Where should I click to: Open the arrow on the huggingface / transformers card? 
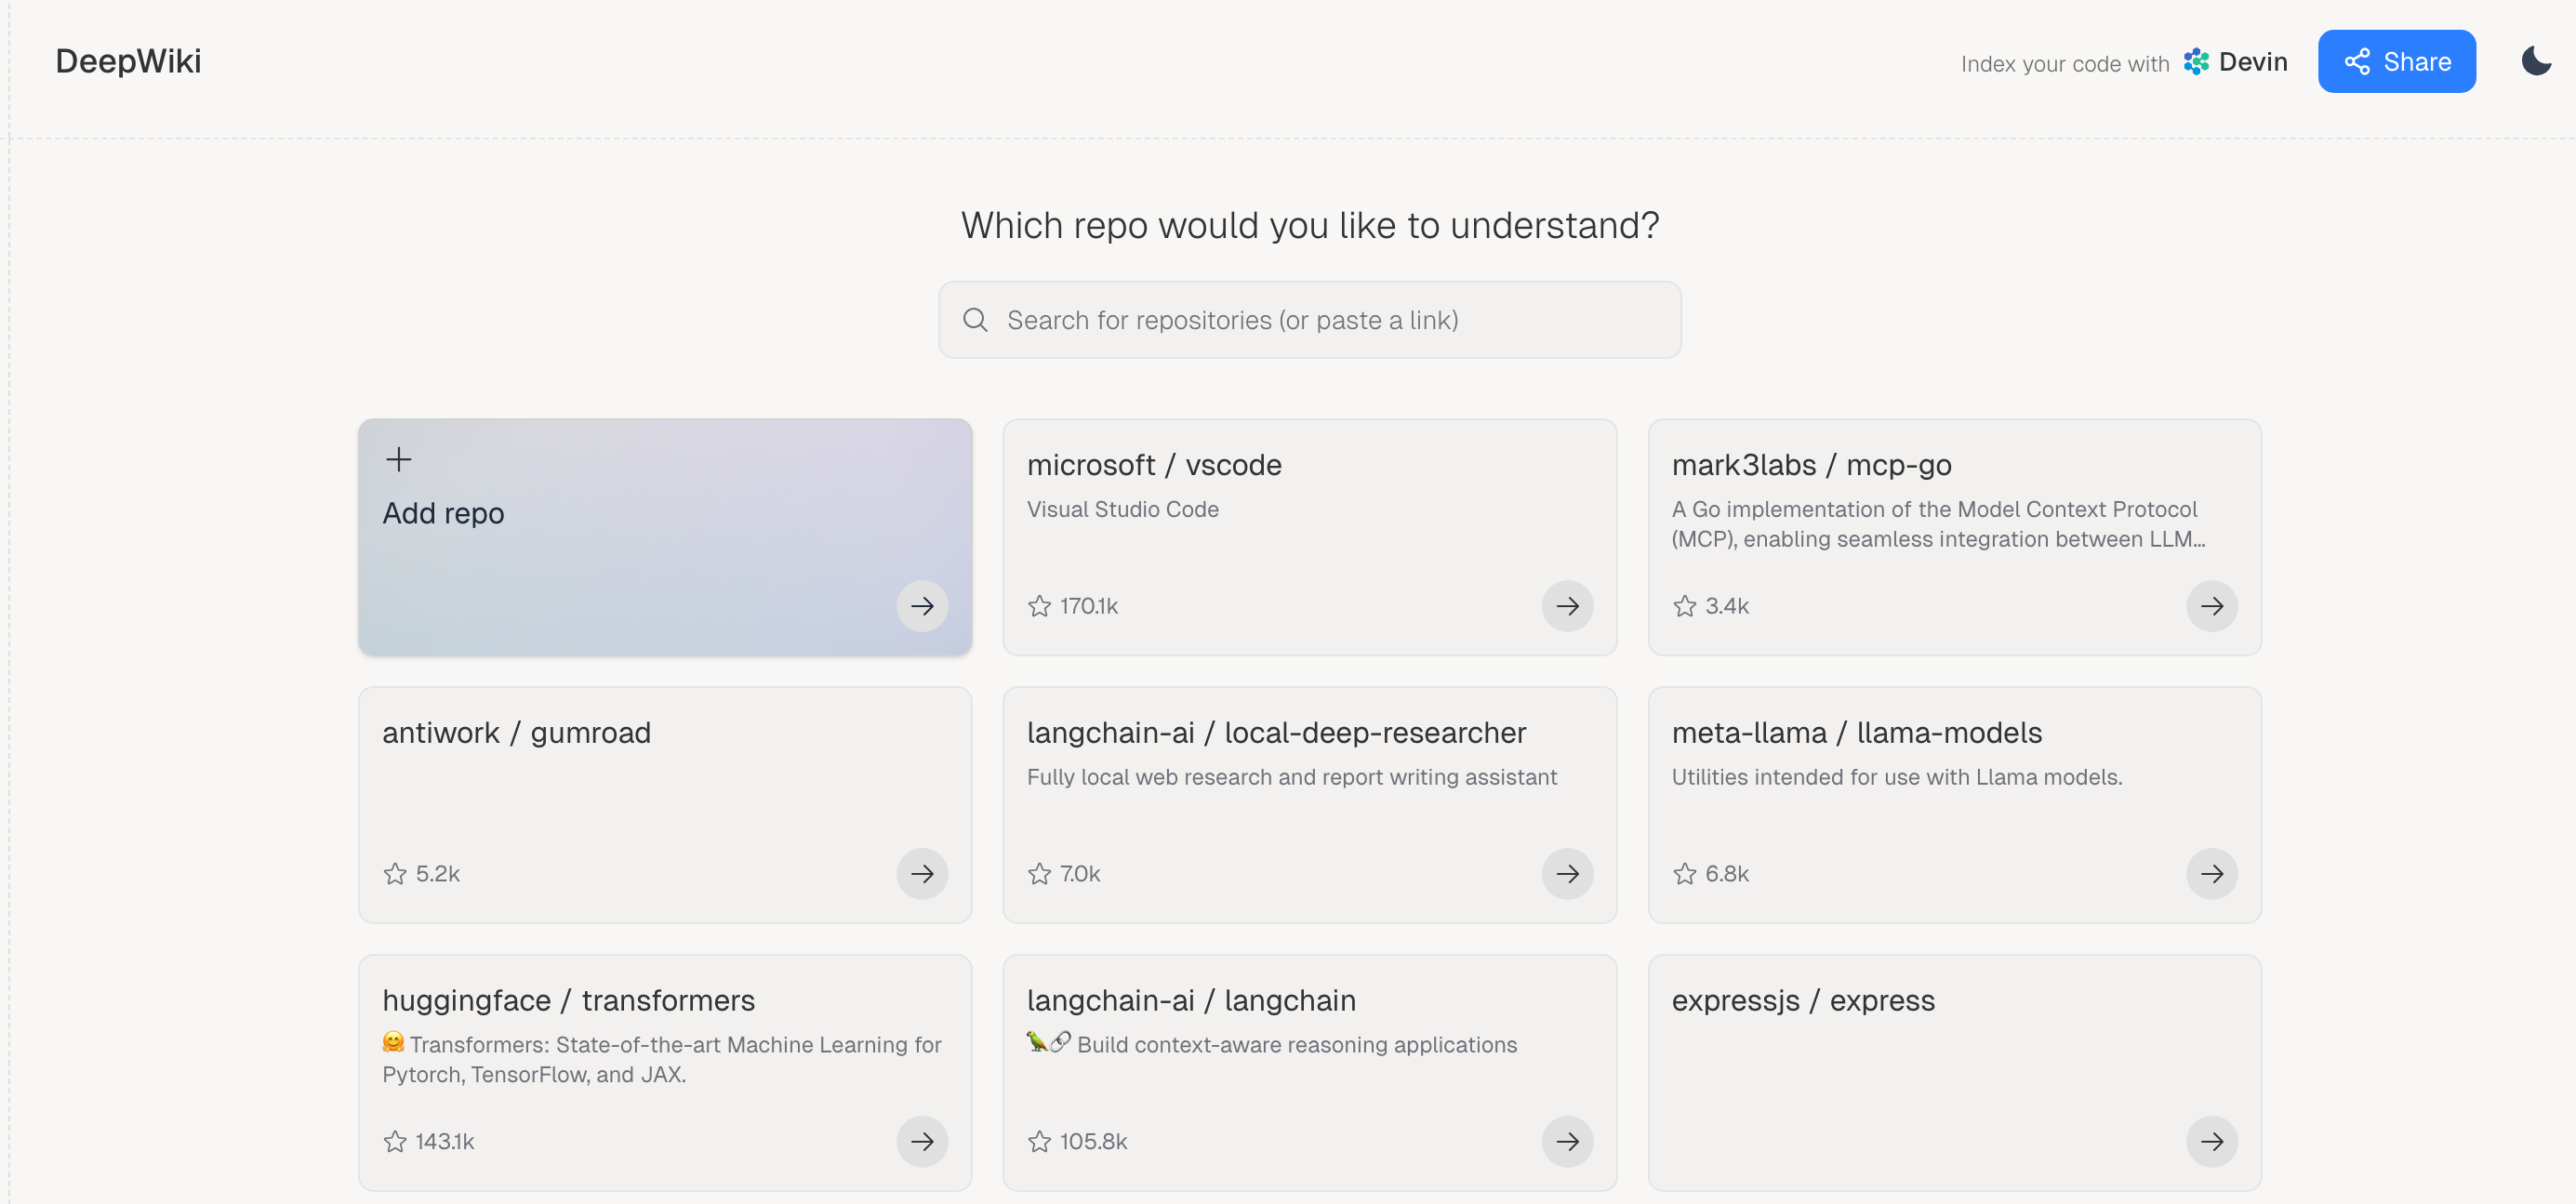[x=922, y=1141]
